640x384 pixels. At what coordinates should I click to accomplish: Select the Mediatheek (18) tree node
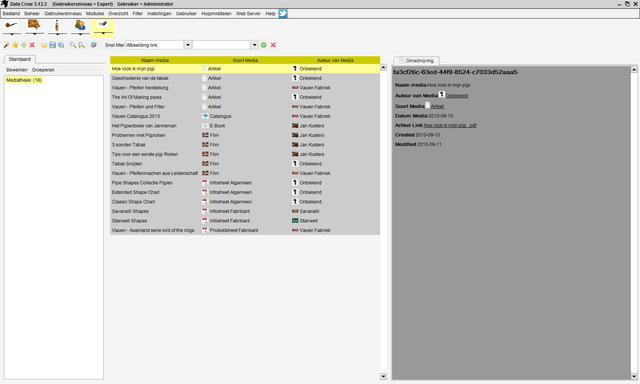pos(24,80)
